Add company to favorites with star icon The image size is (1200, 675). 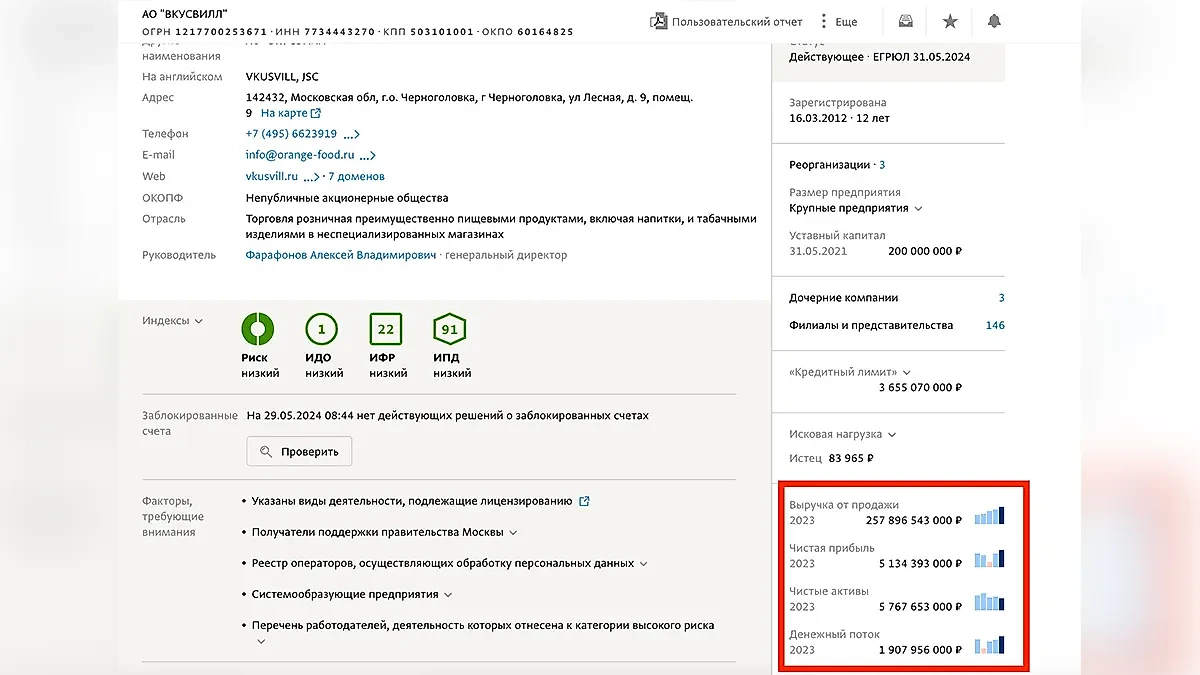(x=950, y=21)
